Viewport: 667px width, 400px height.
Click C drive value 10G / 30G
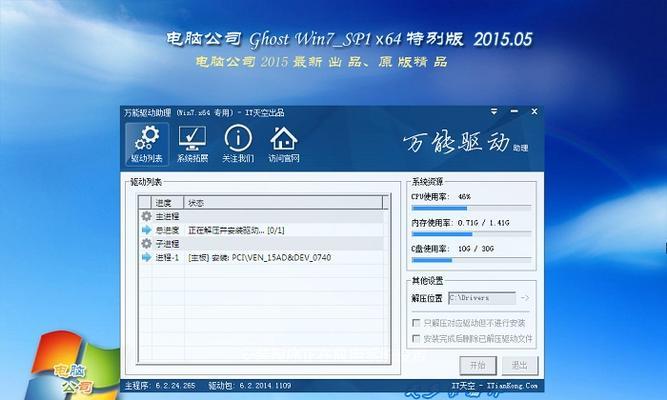click(476, 249)
